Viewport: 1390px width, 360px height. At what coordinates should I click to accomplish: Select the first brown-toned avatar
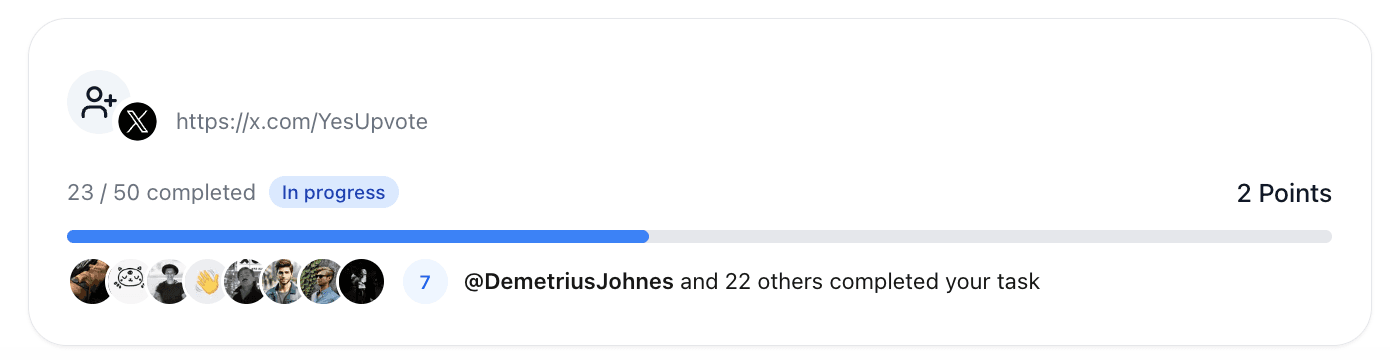tap(91, 282)
